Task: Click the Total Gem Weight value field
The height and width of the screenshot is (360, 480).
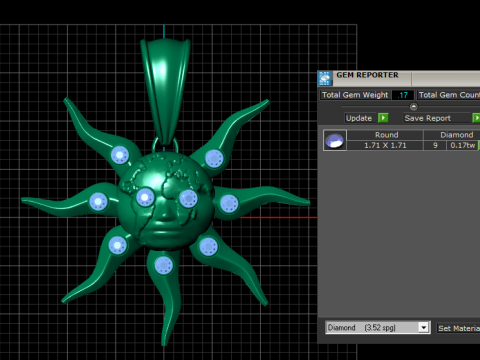Action: (x=403, y=95)
